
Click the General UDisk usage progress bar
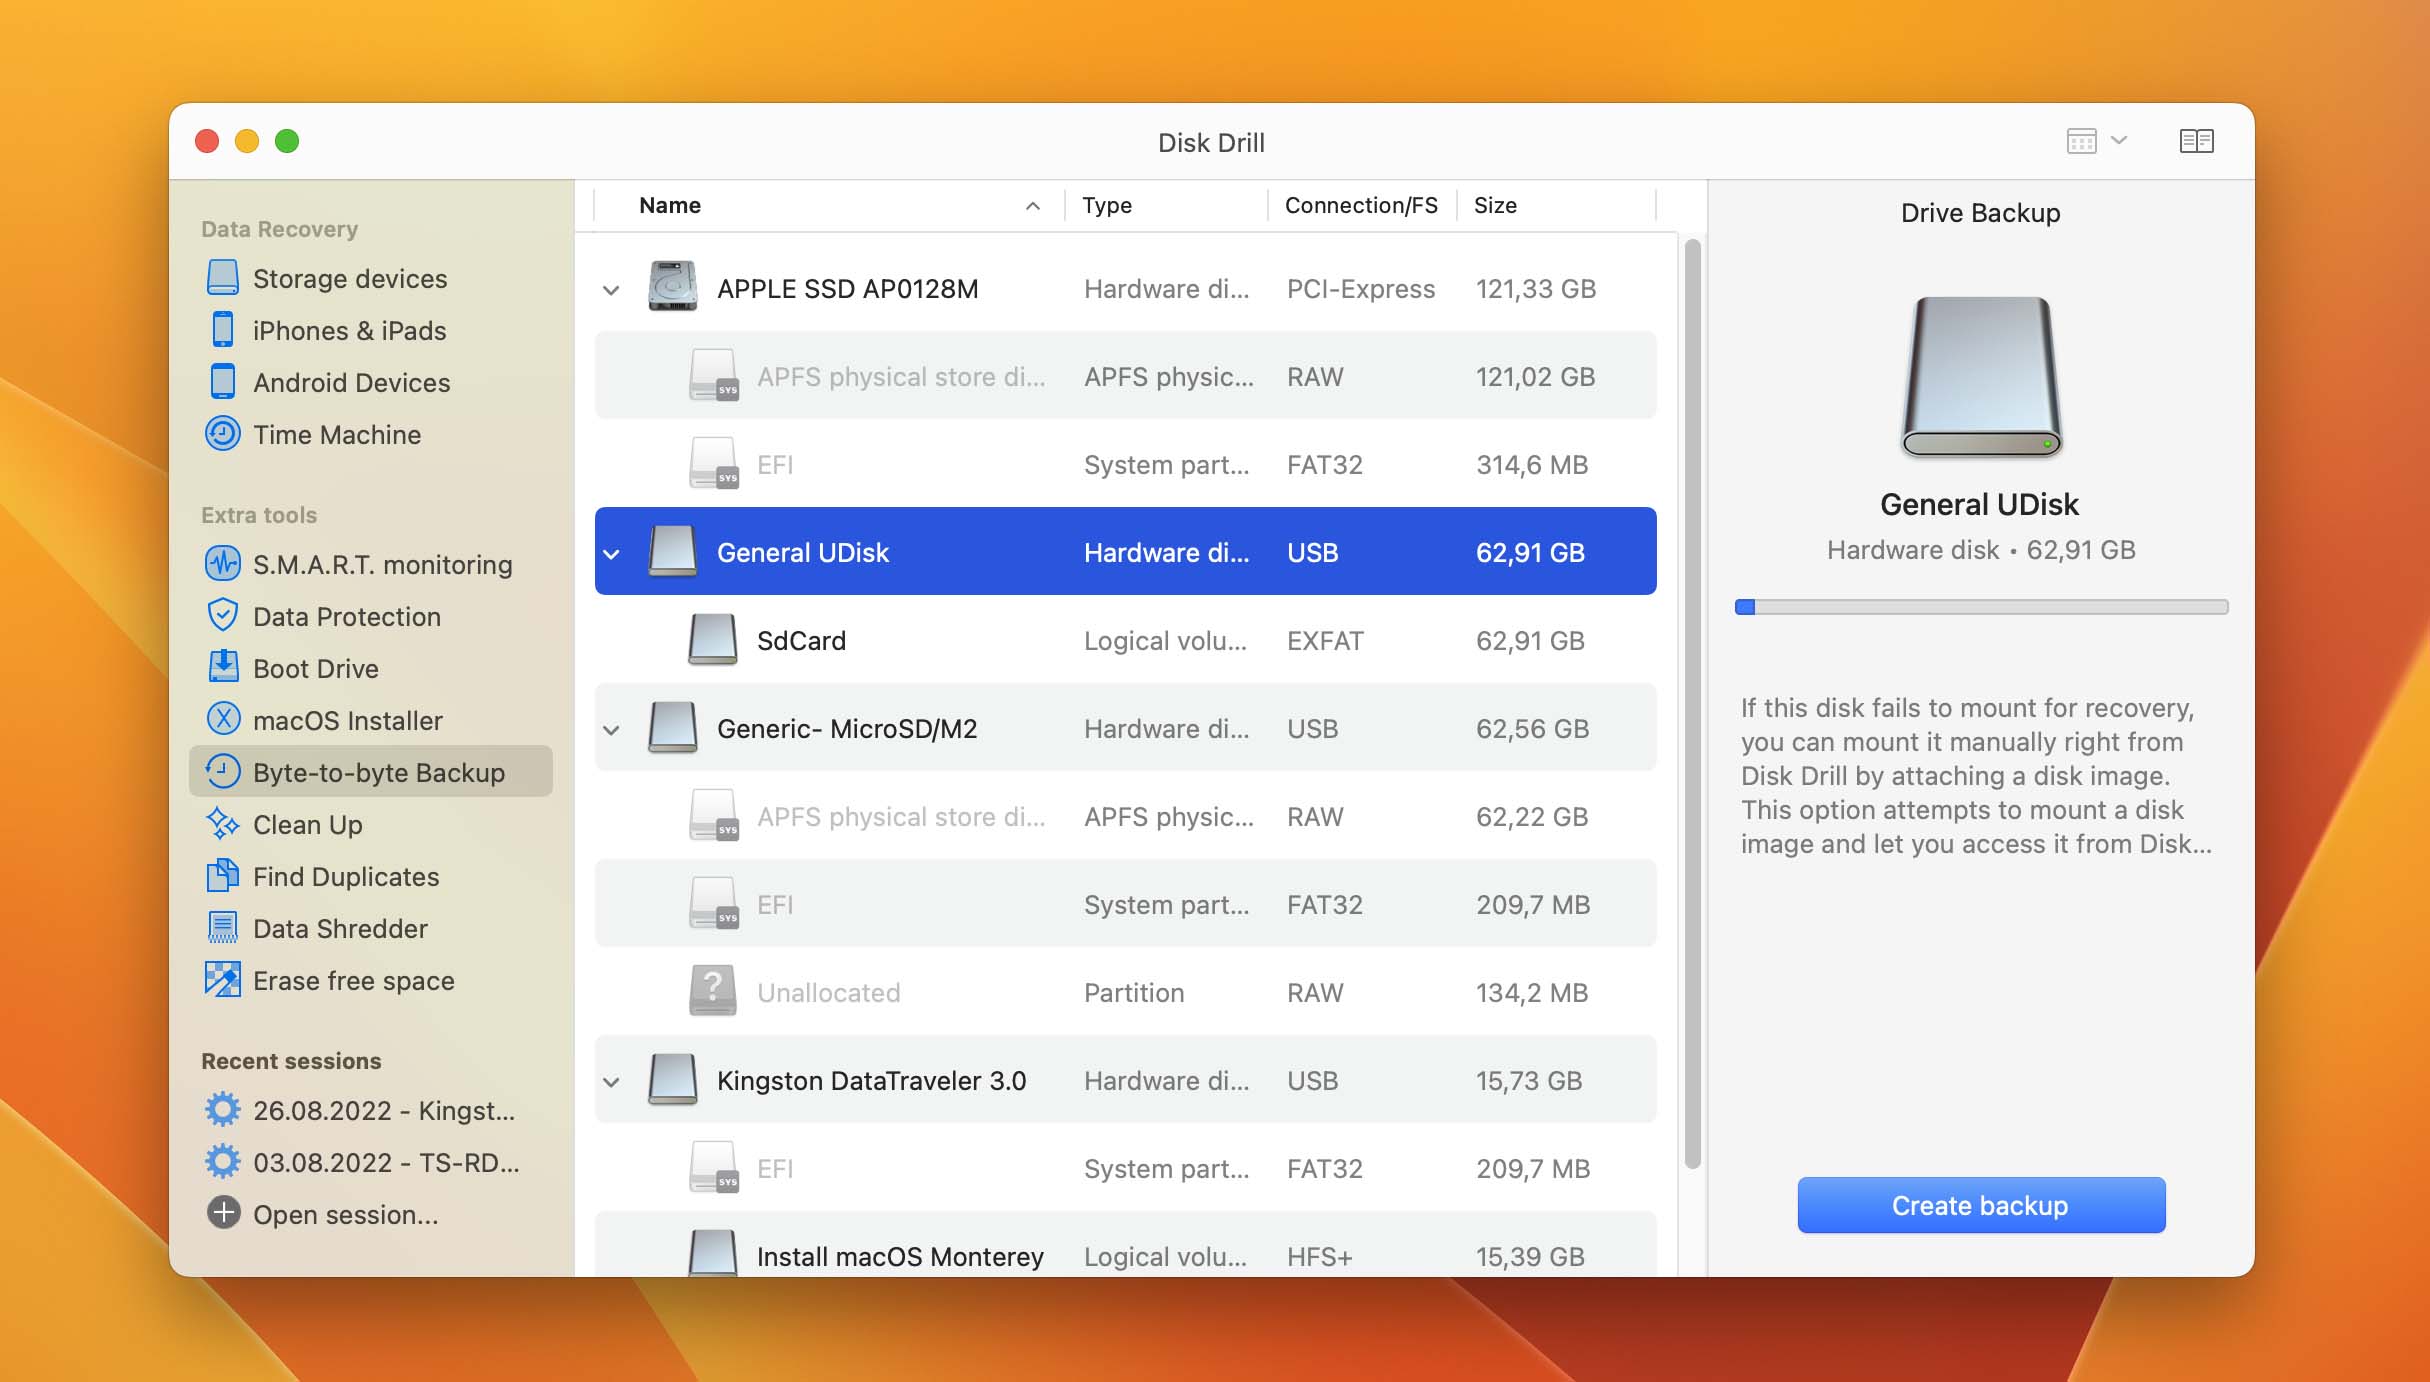(1981, 607)
